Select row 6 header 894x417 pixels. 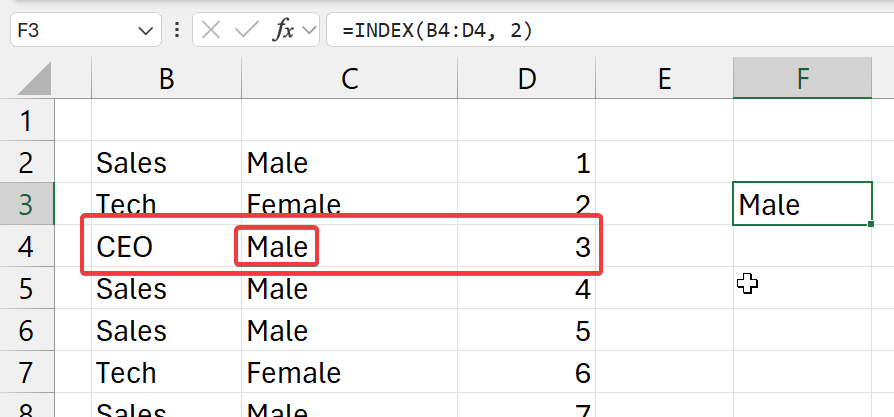(26, 330)
